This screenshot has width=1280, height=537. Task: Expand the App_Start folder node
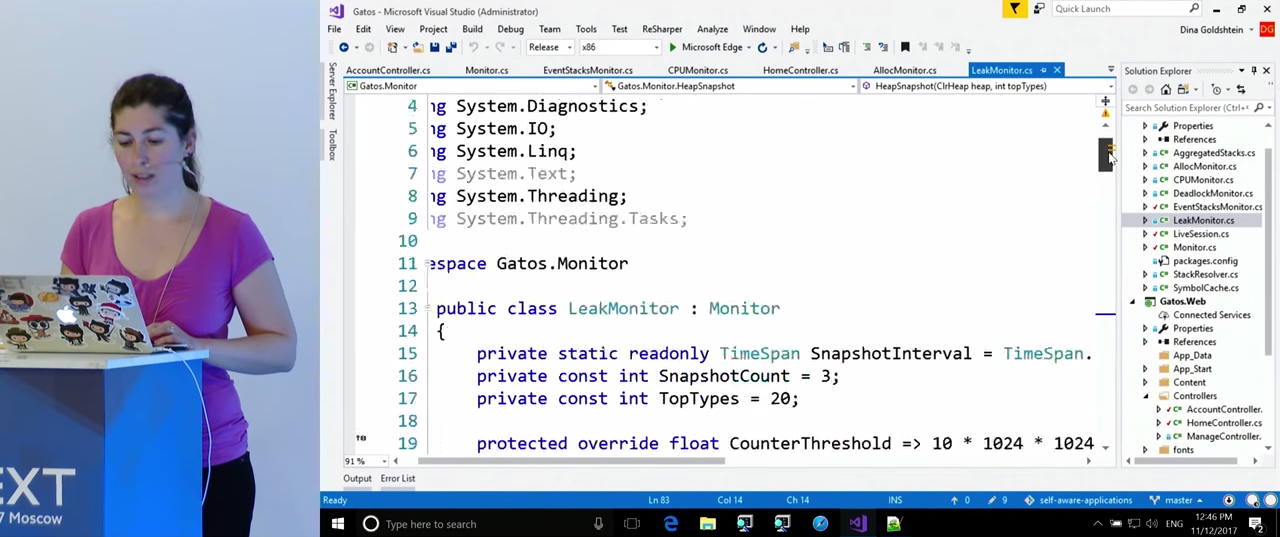(x=1145, y=369)
